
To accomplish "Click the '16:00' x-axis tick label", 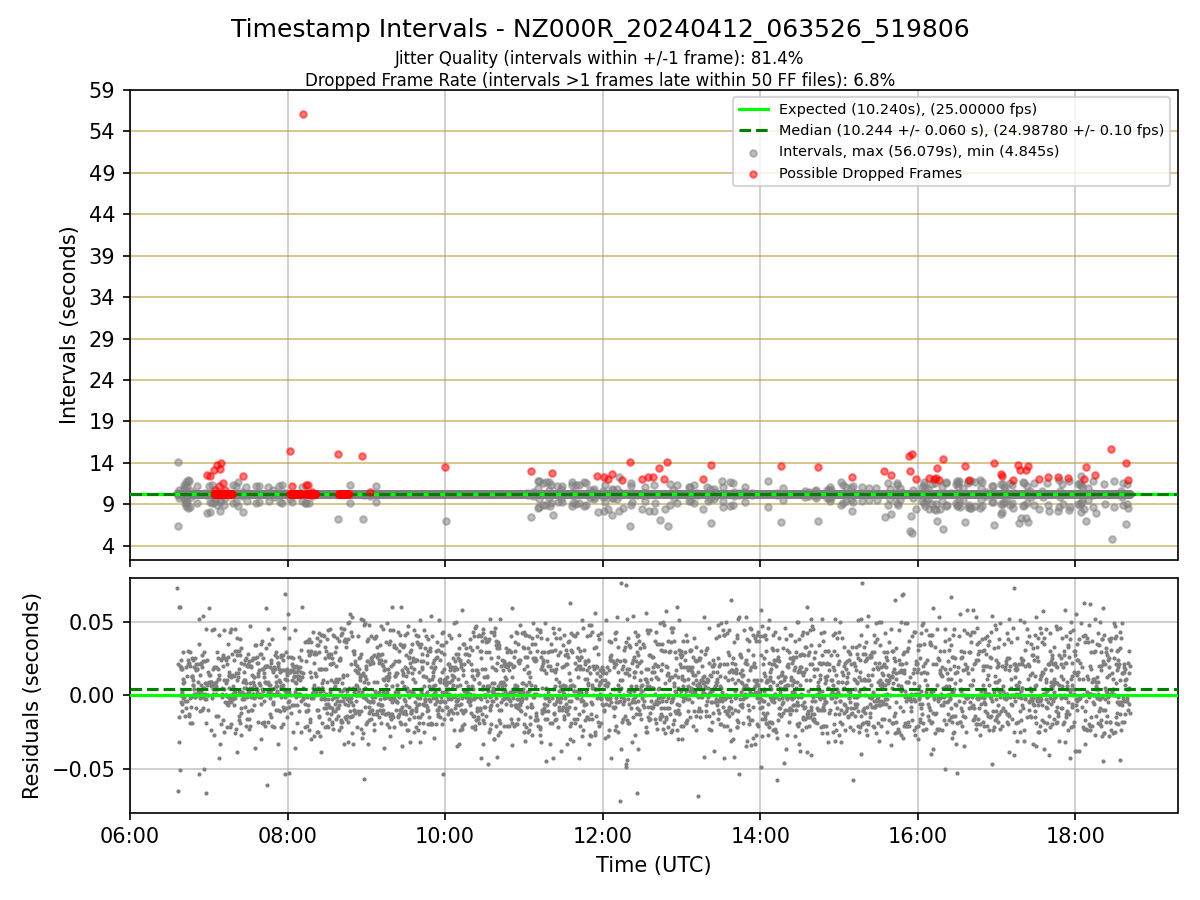I will tap(918, 834).
